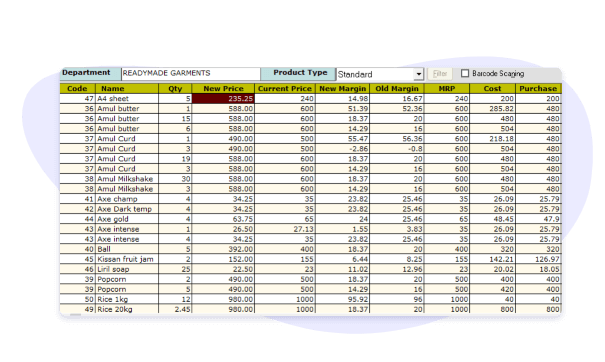Viewport: 605px width, 362px height.
Task: Click the 392.00 New Price cell
Action: click(223, 249)
